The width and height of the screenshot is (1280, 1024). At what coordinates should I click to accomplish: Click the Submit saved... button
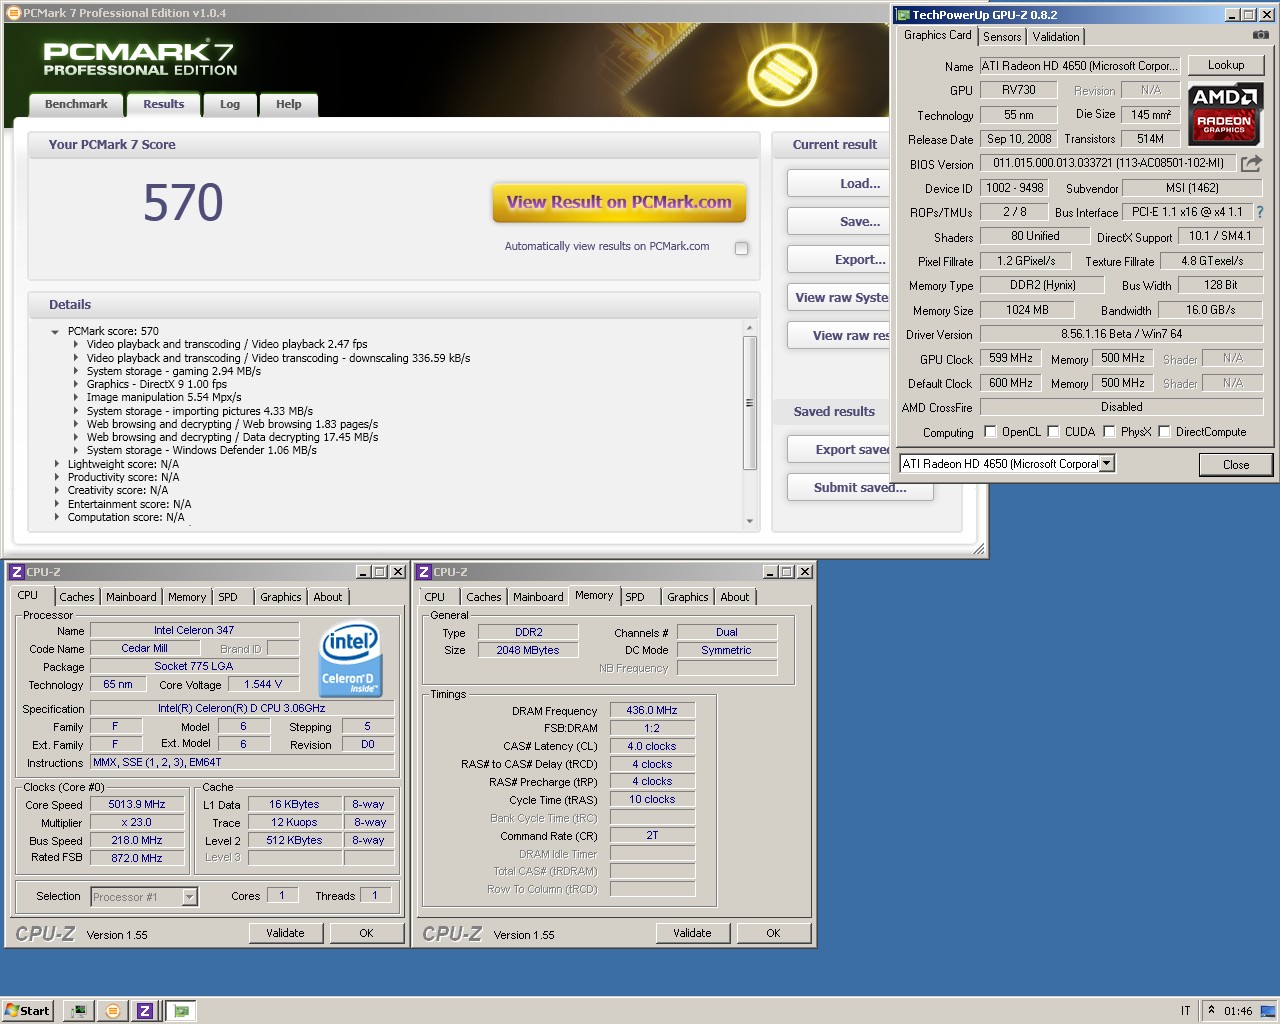pyautogui.click(x=860, y=488)
